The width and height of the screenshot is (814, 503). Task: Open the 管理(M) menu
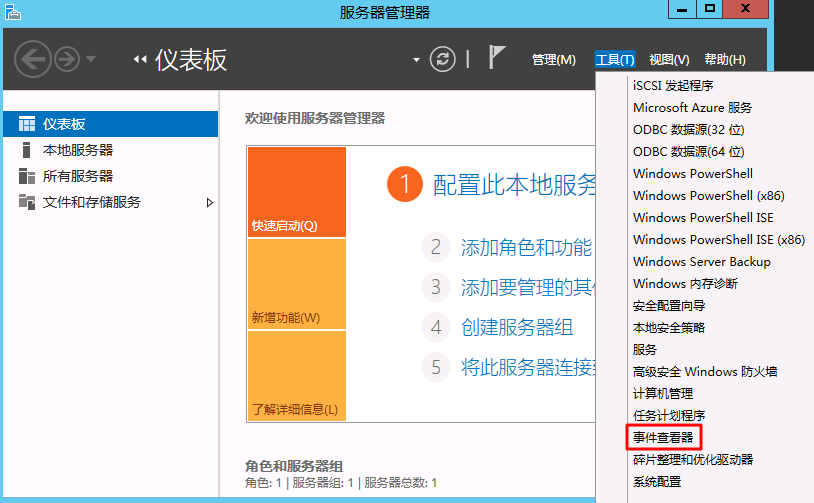coord(554,60)
